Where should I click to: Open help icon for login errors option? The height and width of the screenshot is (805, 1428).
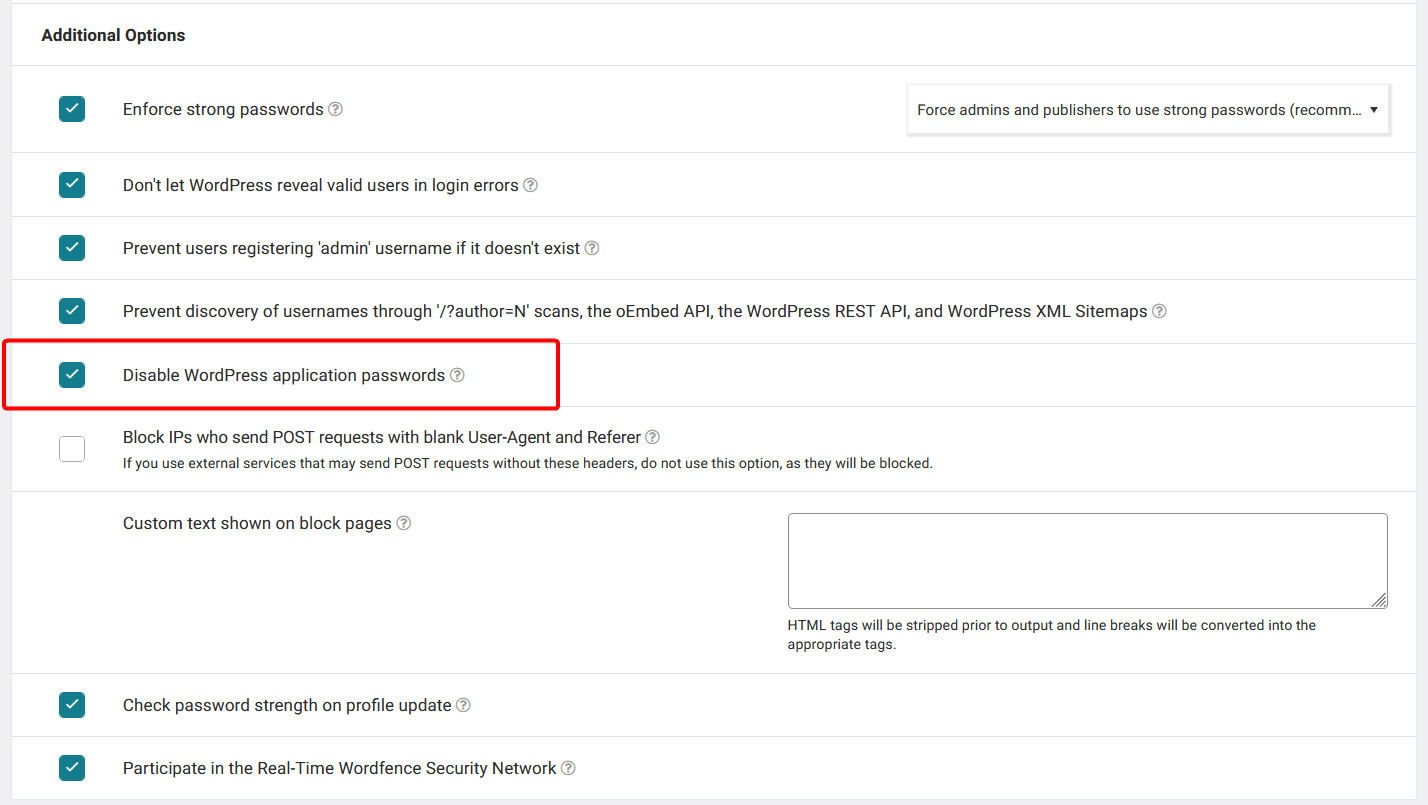[531, 185]
